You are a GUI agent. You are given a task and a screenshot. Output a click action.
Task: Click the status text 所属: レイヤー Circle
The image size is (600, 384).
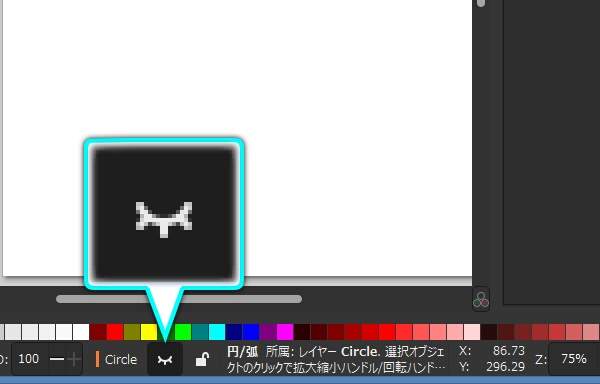(323, 351)
